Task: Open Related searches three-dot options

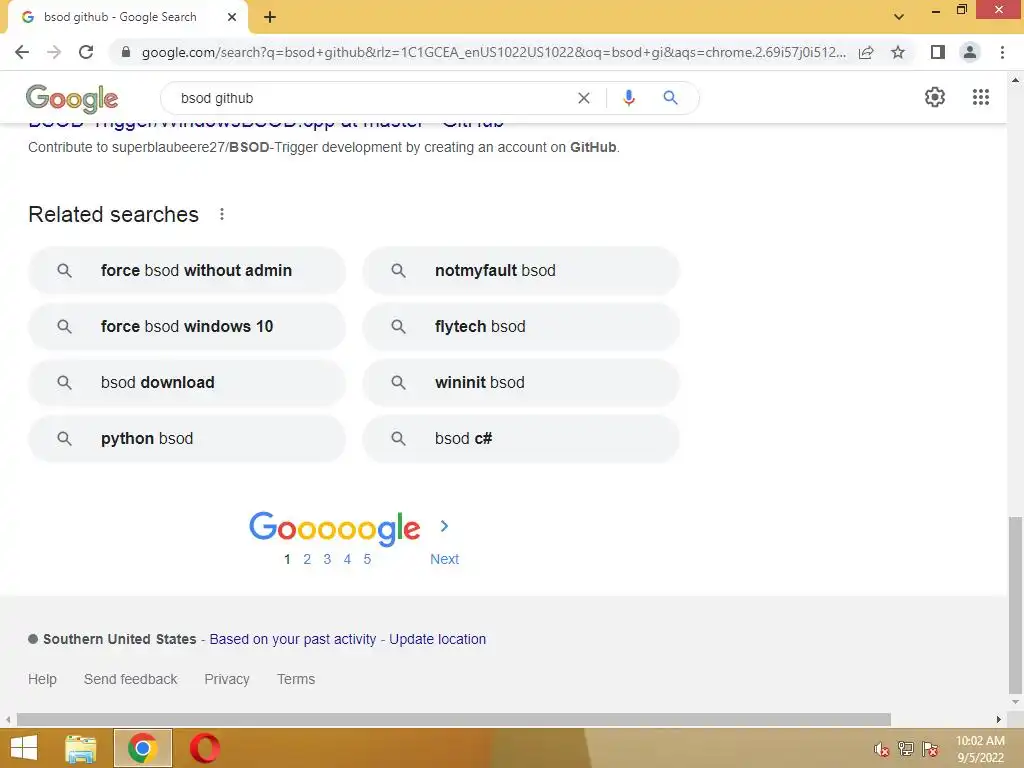Action: (222, 214)
